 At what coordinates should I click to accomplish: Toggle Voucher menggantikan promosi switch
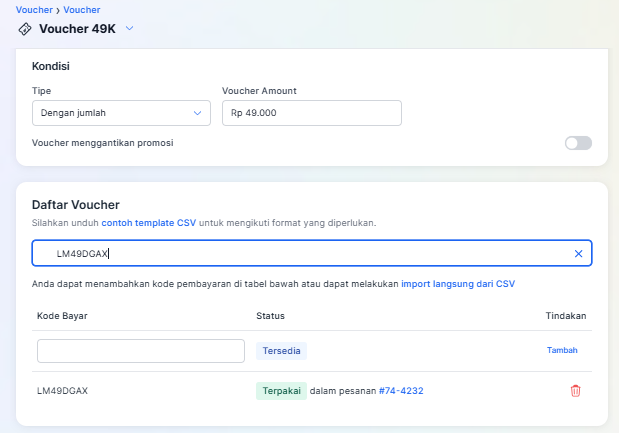pos(578,143)
